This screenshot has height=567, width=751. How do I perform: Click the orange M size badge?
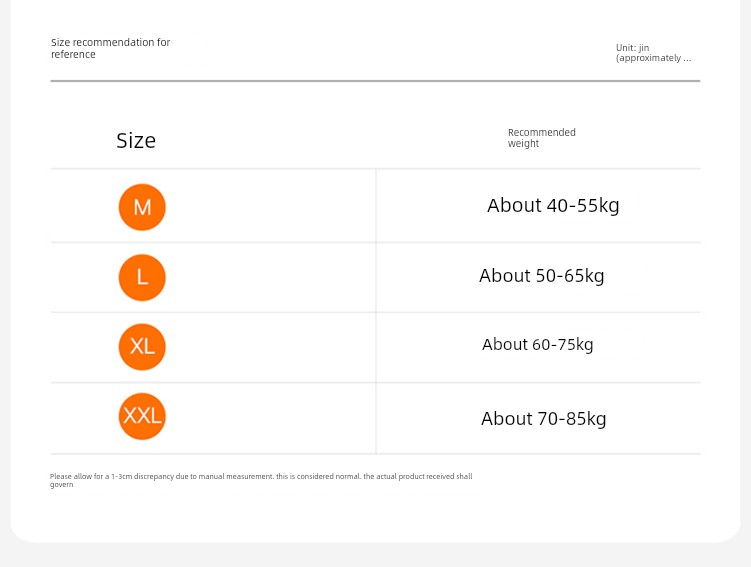coord(142,207)
